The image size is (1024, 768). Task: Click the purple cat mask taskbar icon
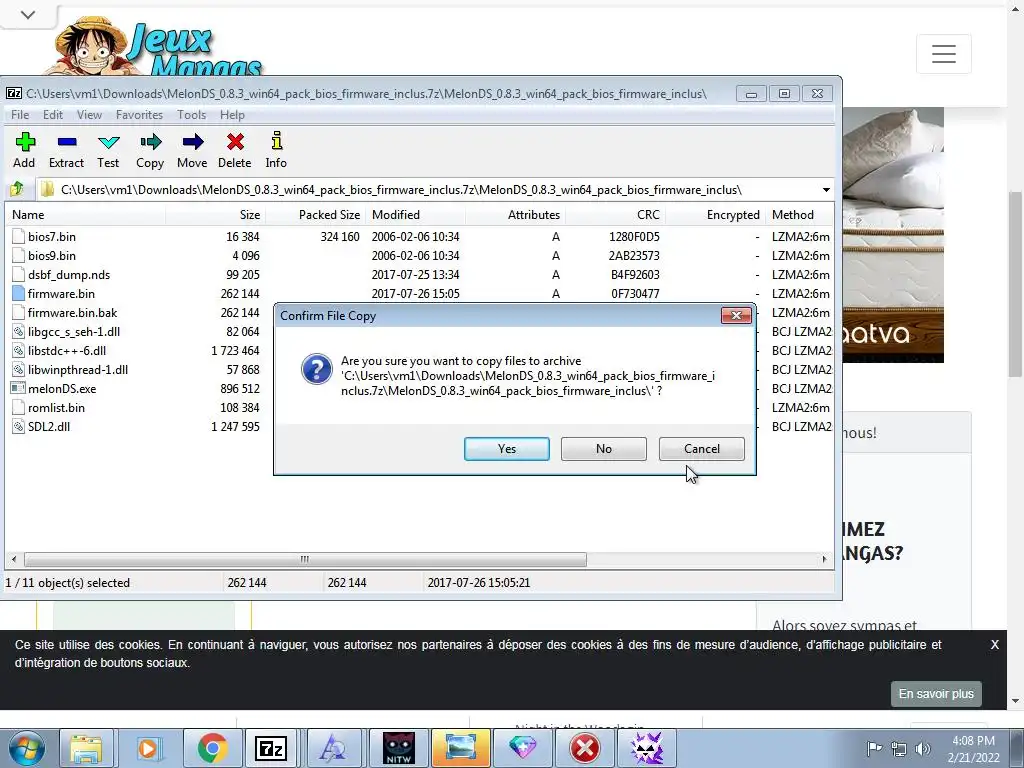tap(647, 748)
